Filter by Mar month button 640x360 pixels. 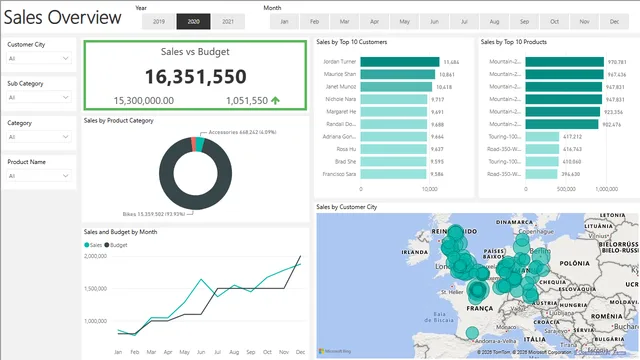click(x=344, y=22)
